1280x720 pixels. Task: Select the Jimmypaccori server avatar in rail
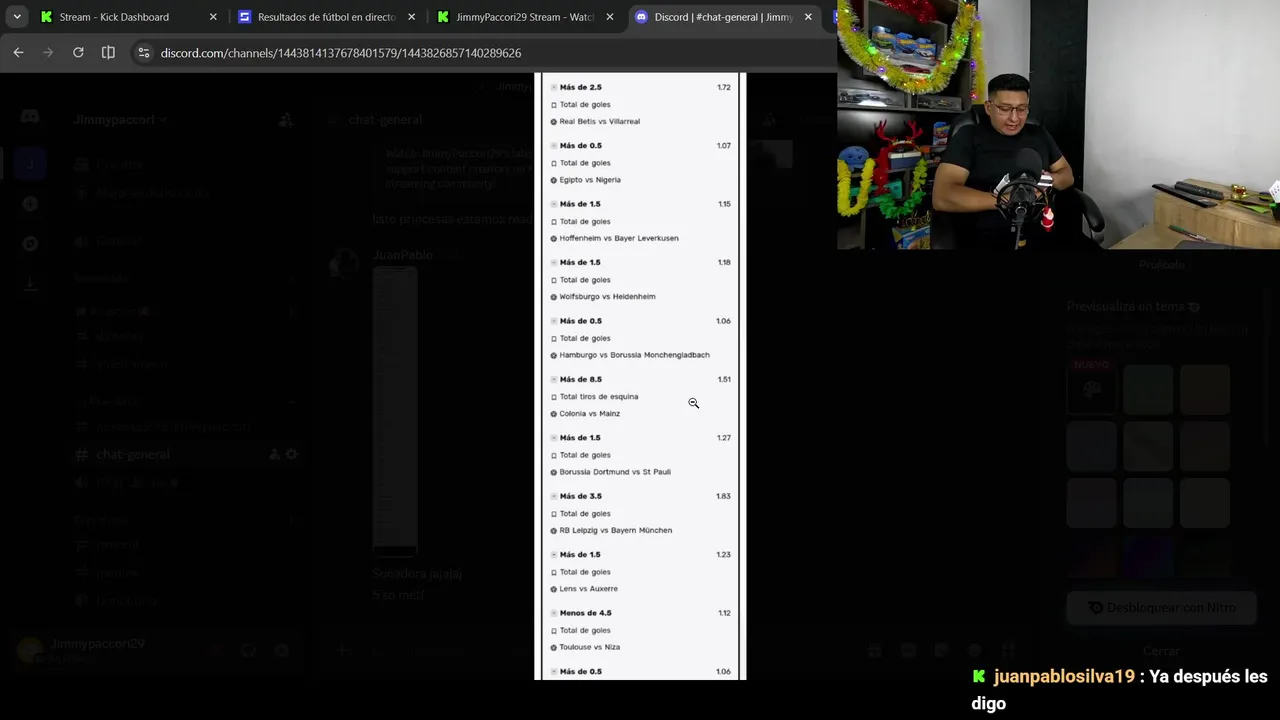[x=30, y=163]
